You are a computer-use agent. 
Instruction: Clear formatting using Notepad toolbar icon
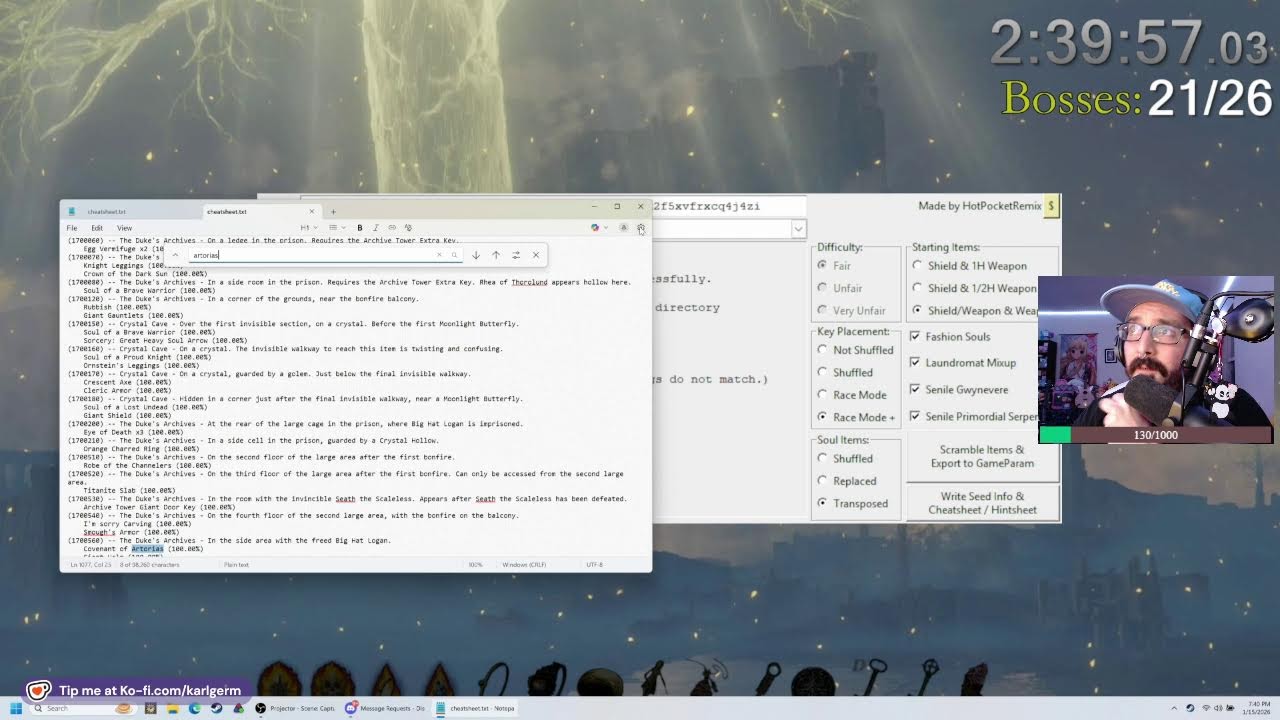(408, 228)
